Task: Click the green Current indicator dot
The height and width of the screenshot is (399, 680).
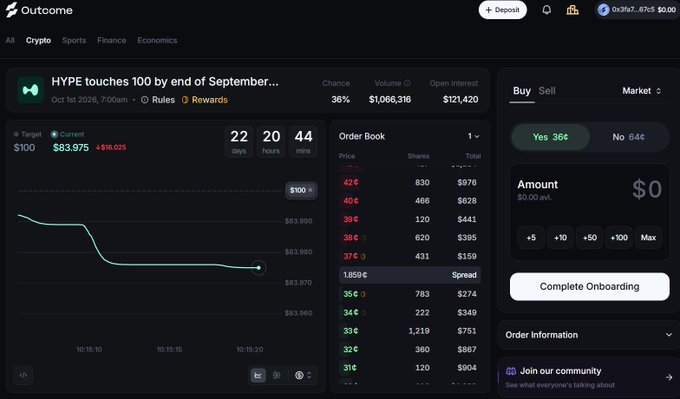Action: tap(54, 134)
